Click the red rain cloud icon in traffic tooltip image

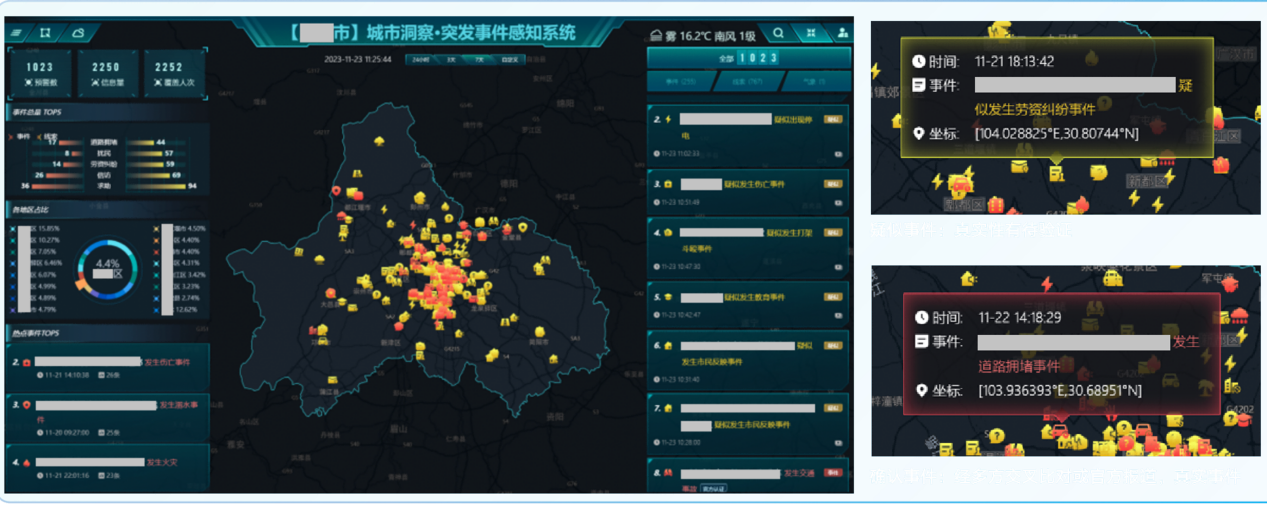(1238, 314)
